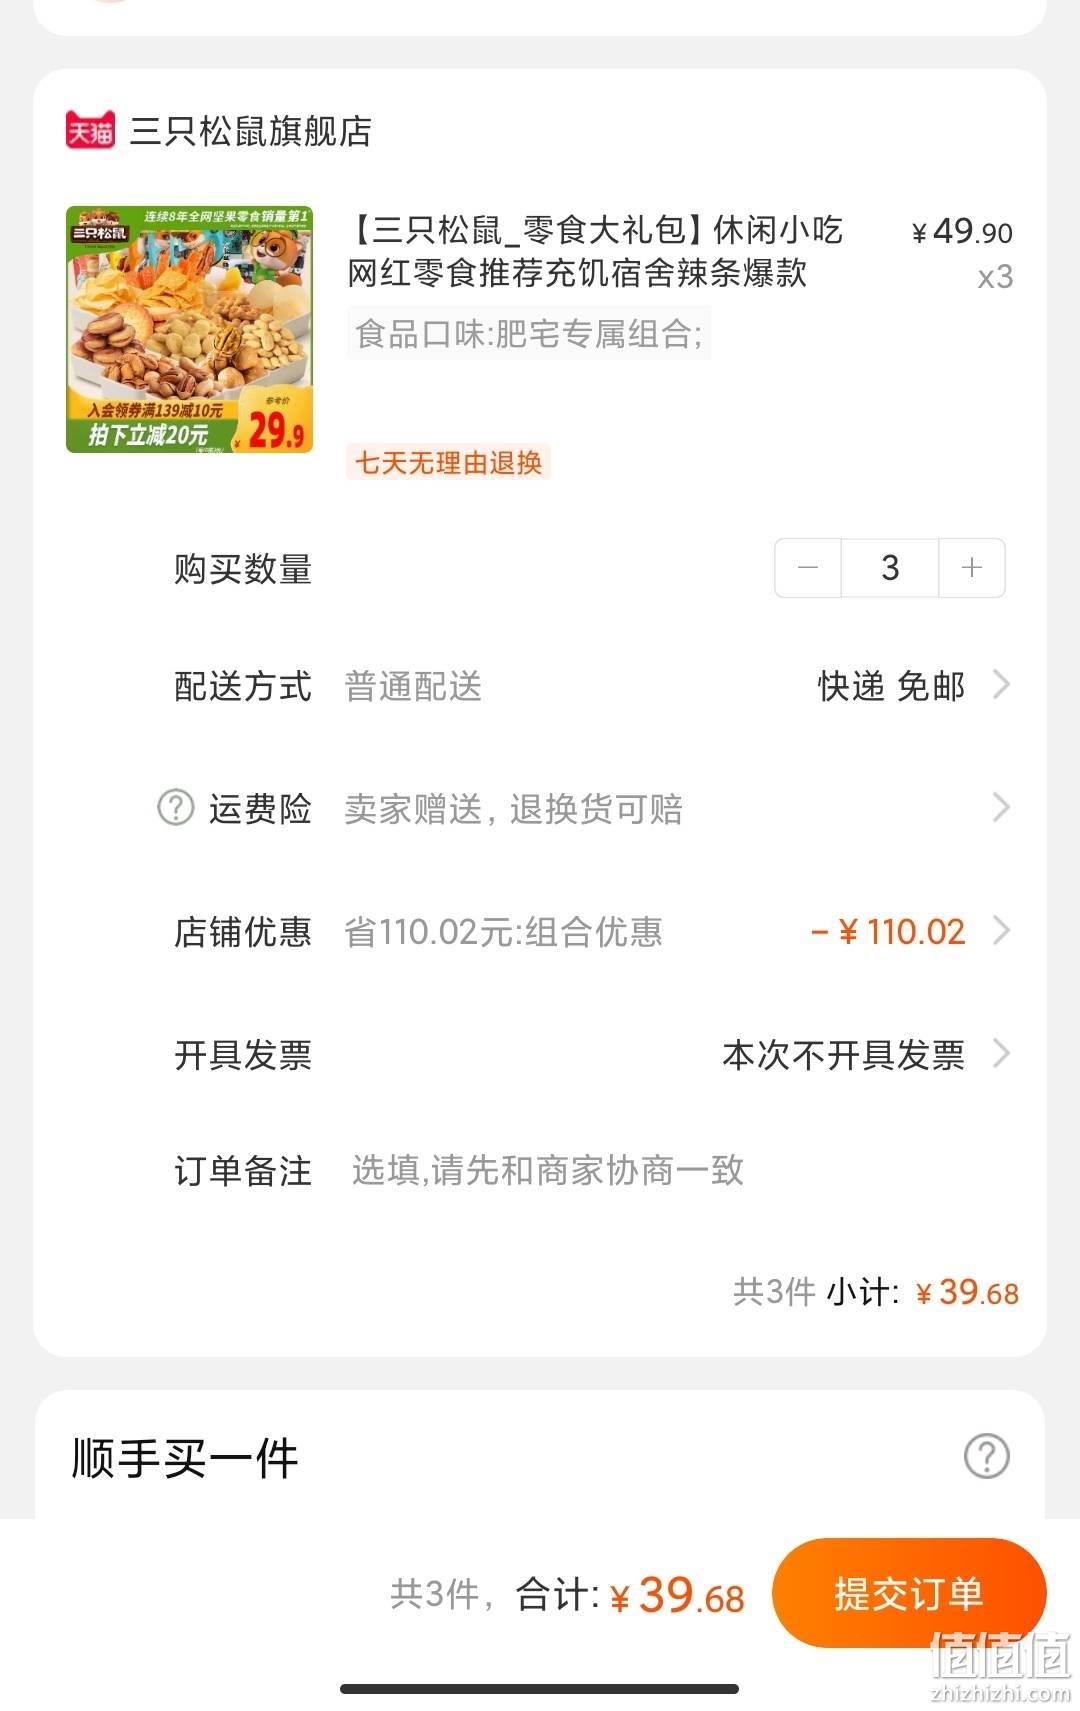
Task: Edit the quantity field showing 3
Action: (x=890, y=568)
